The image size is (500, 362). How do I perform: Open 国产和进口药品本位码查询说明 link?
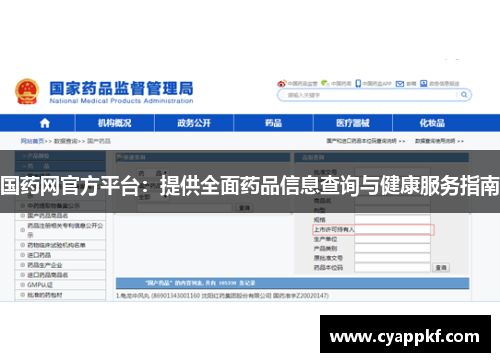361,141
